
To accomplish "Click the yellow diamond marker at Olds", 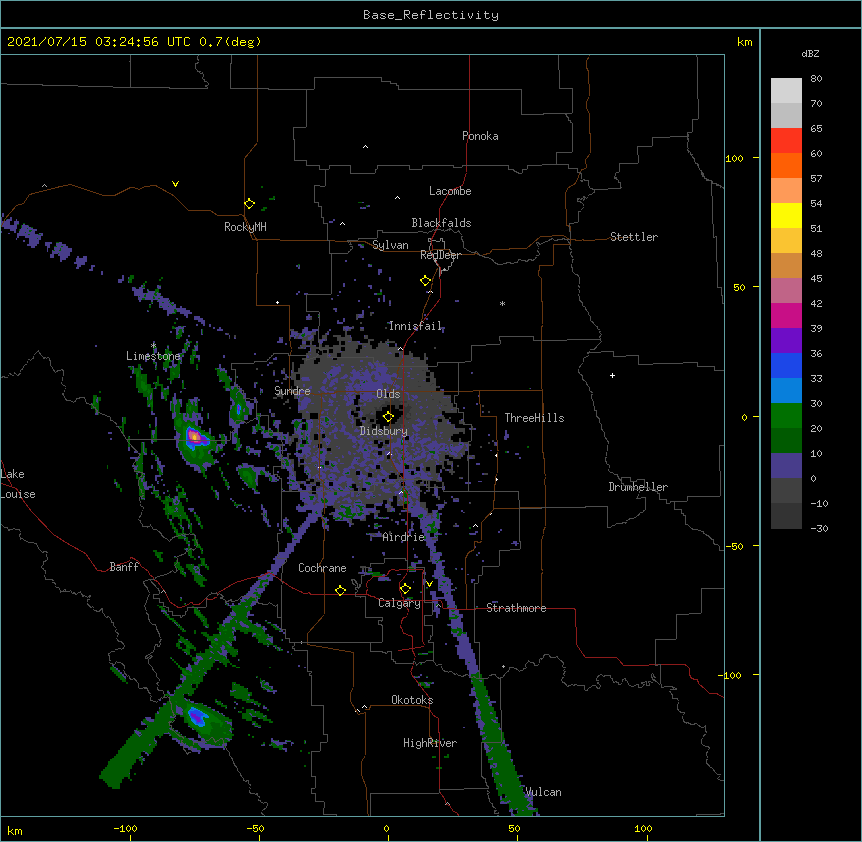I will (x=388, y=417).
